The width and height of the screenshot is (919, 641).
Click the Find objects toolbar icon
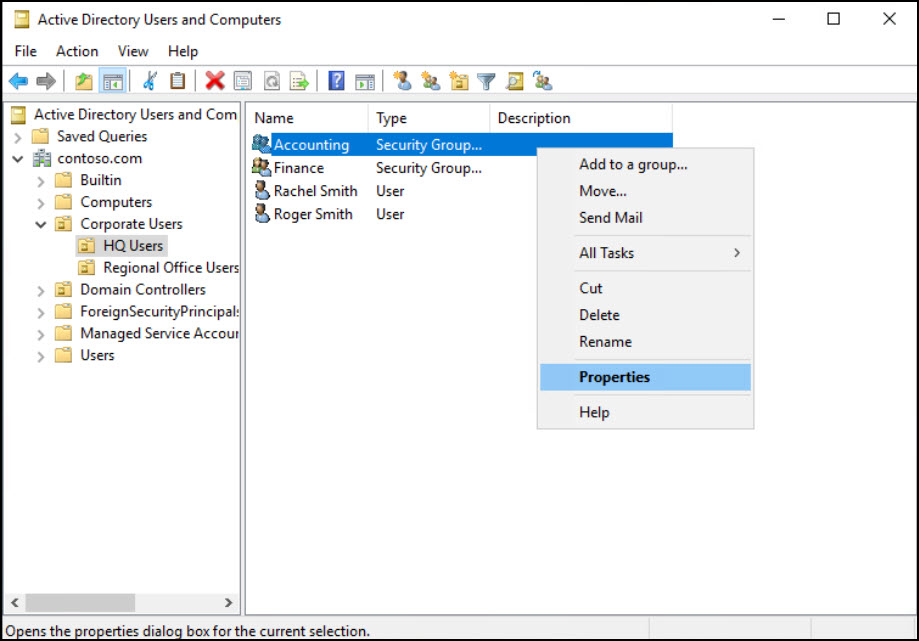point(515,81)
